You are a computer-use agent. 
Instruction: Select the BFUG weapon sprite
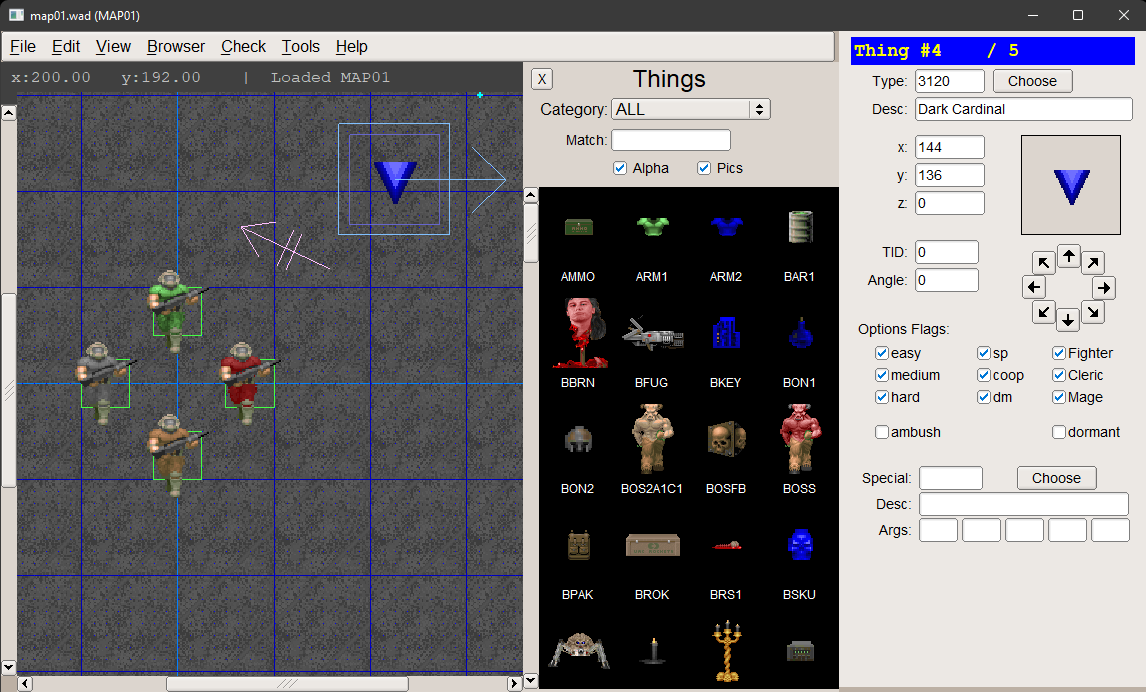coord(652,335)
